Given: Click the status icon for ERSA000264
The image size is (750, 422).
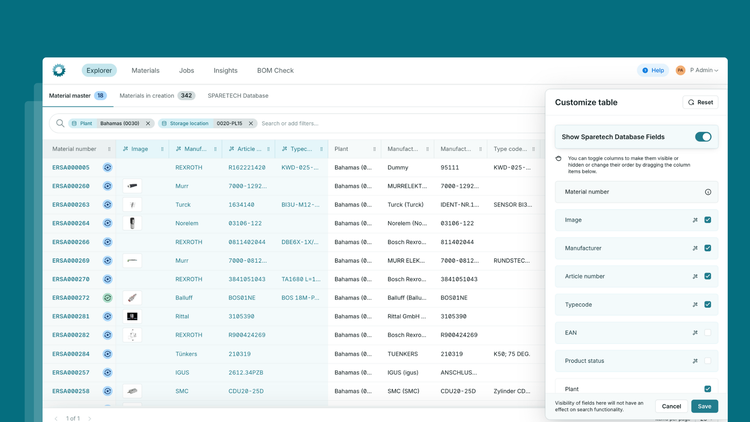Looking at the screenshot, I should (108, 223).
